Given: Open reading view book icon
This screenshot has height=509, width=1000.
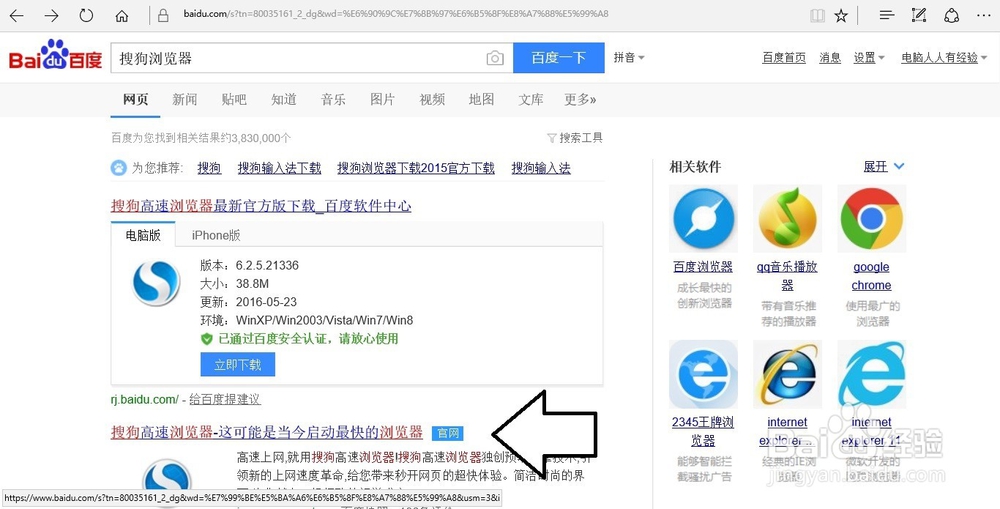Looking at the screenshot, I should click(x=817, y=16).
